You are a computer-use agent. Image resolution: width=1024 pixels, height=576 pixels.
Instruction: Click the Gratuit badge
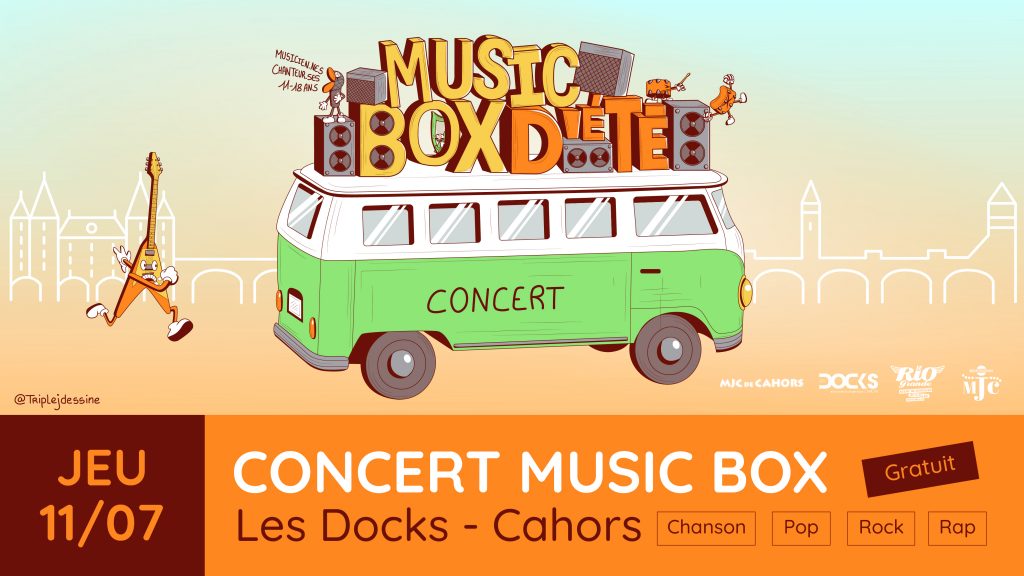tap(920, 469)
